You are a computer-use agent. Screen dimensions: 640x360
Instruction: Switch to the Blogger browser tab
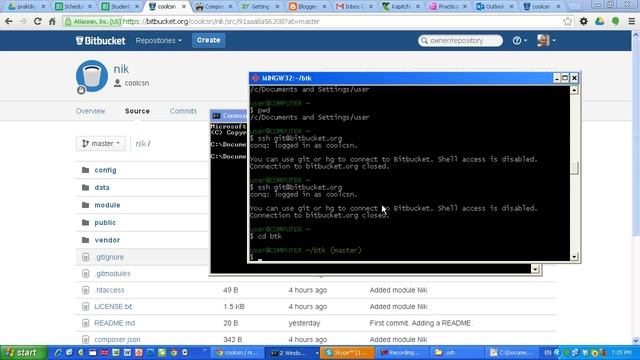(x=307, y=7)
